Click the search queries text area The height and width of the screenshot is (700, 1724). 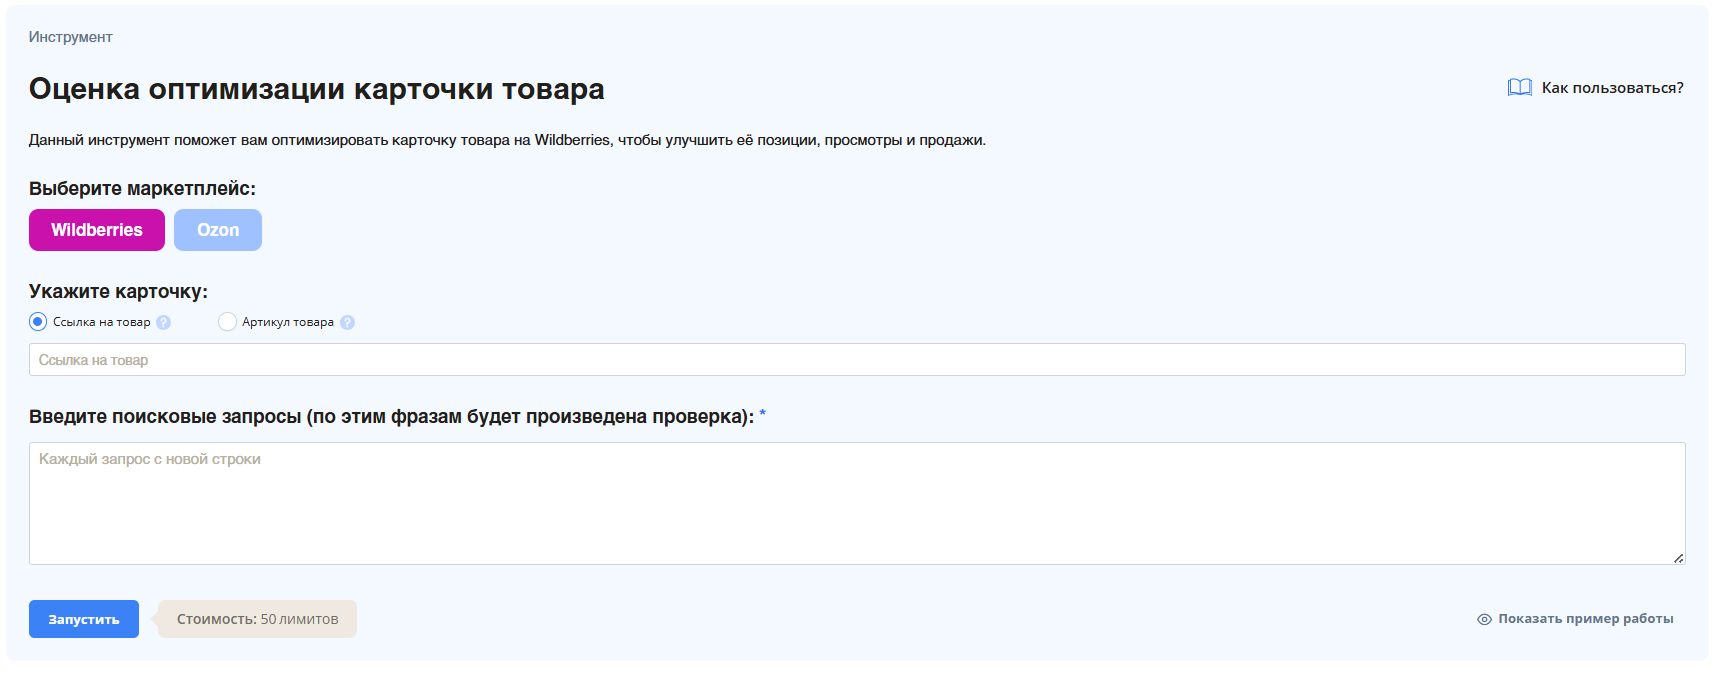(x=856, y=503)
